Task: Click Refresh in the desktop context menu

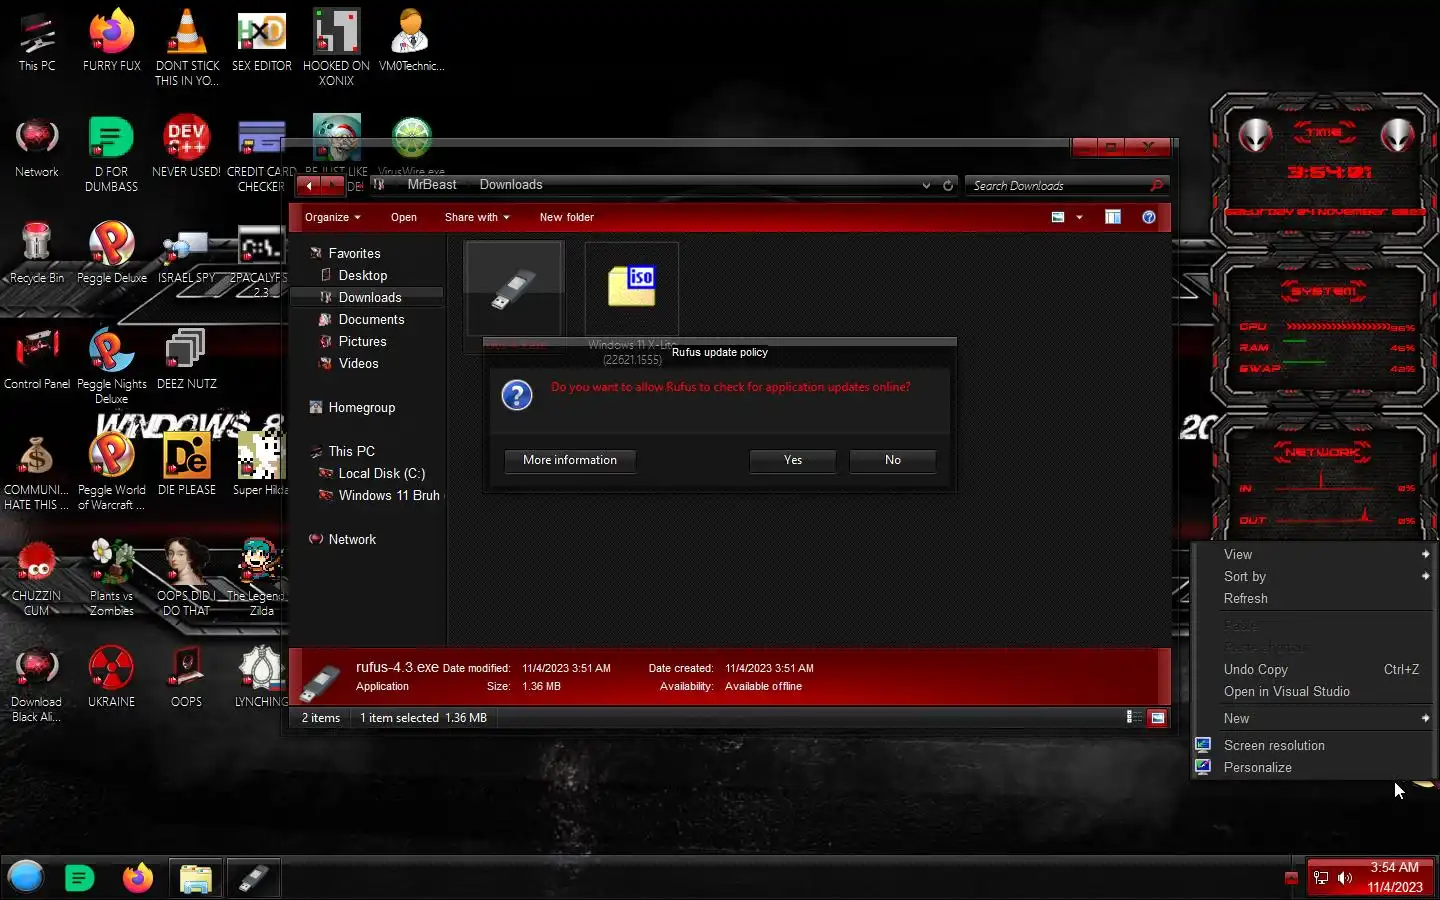Action: (1313, 599)
